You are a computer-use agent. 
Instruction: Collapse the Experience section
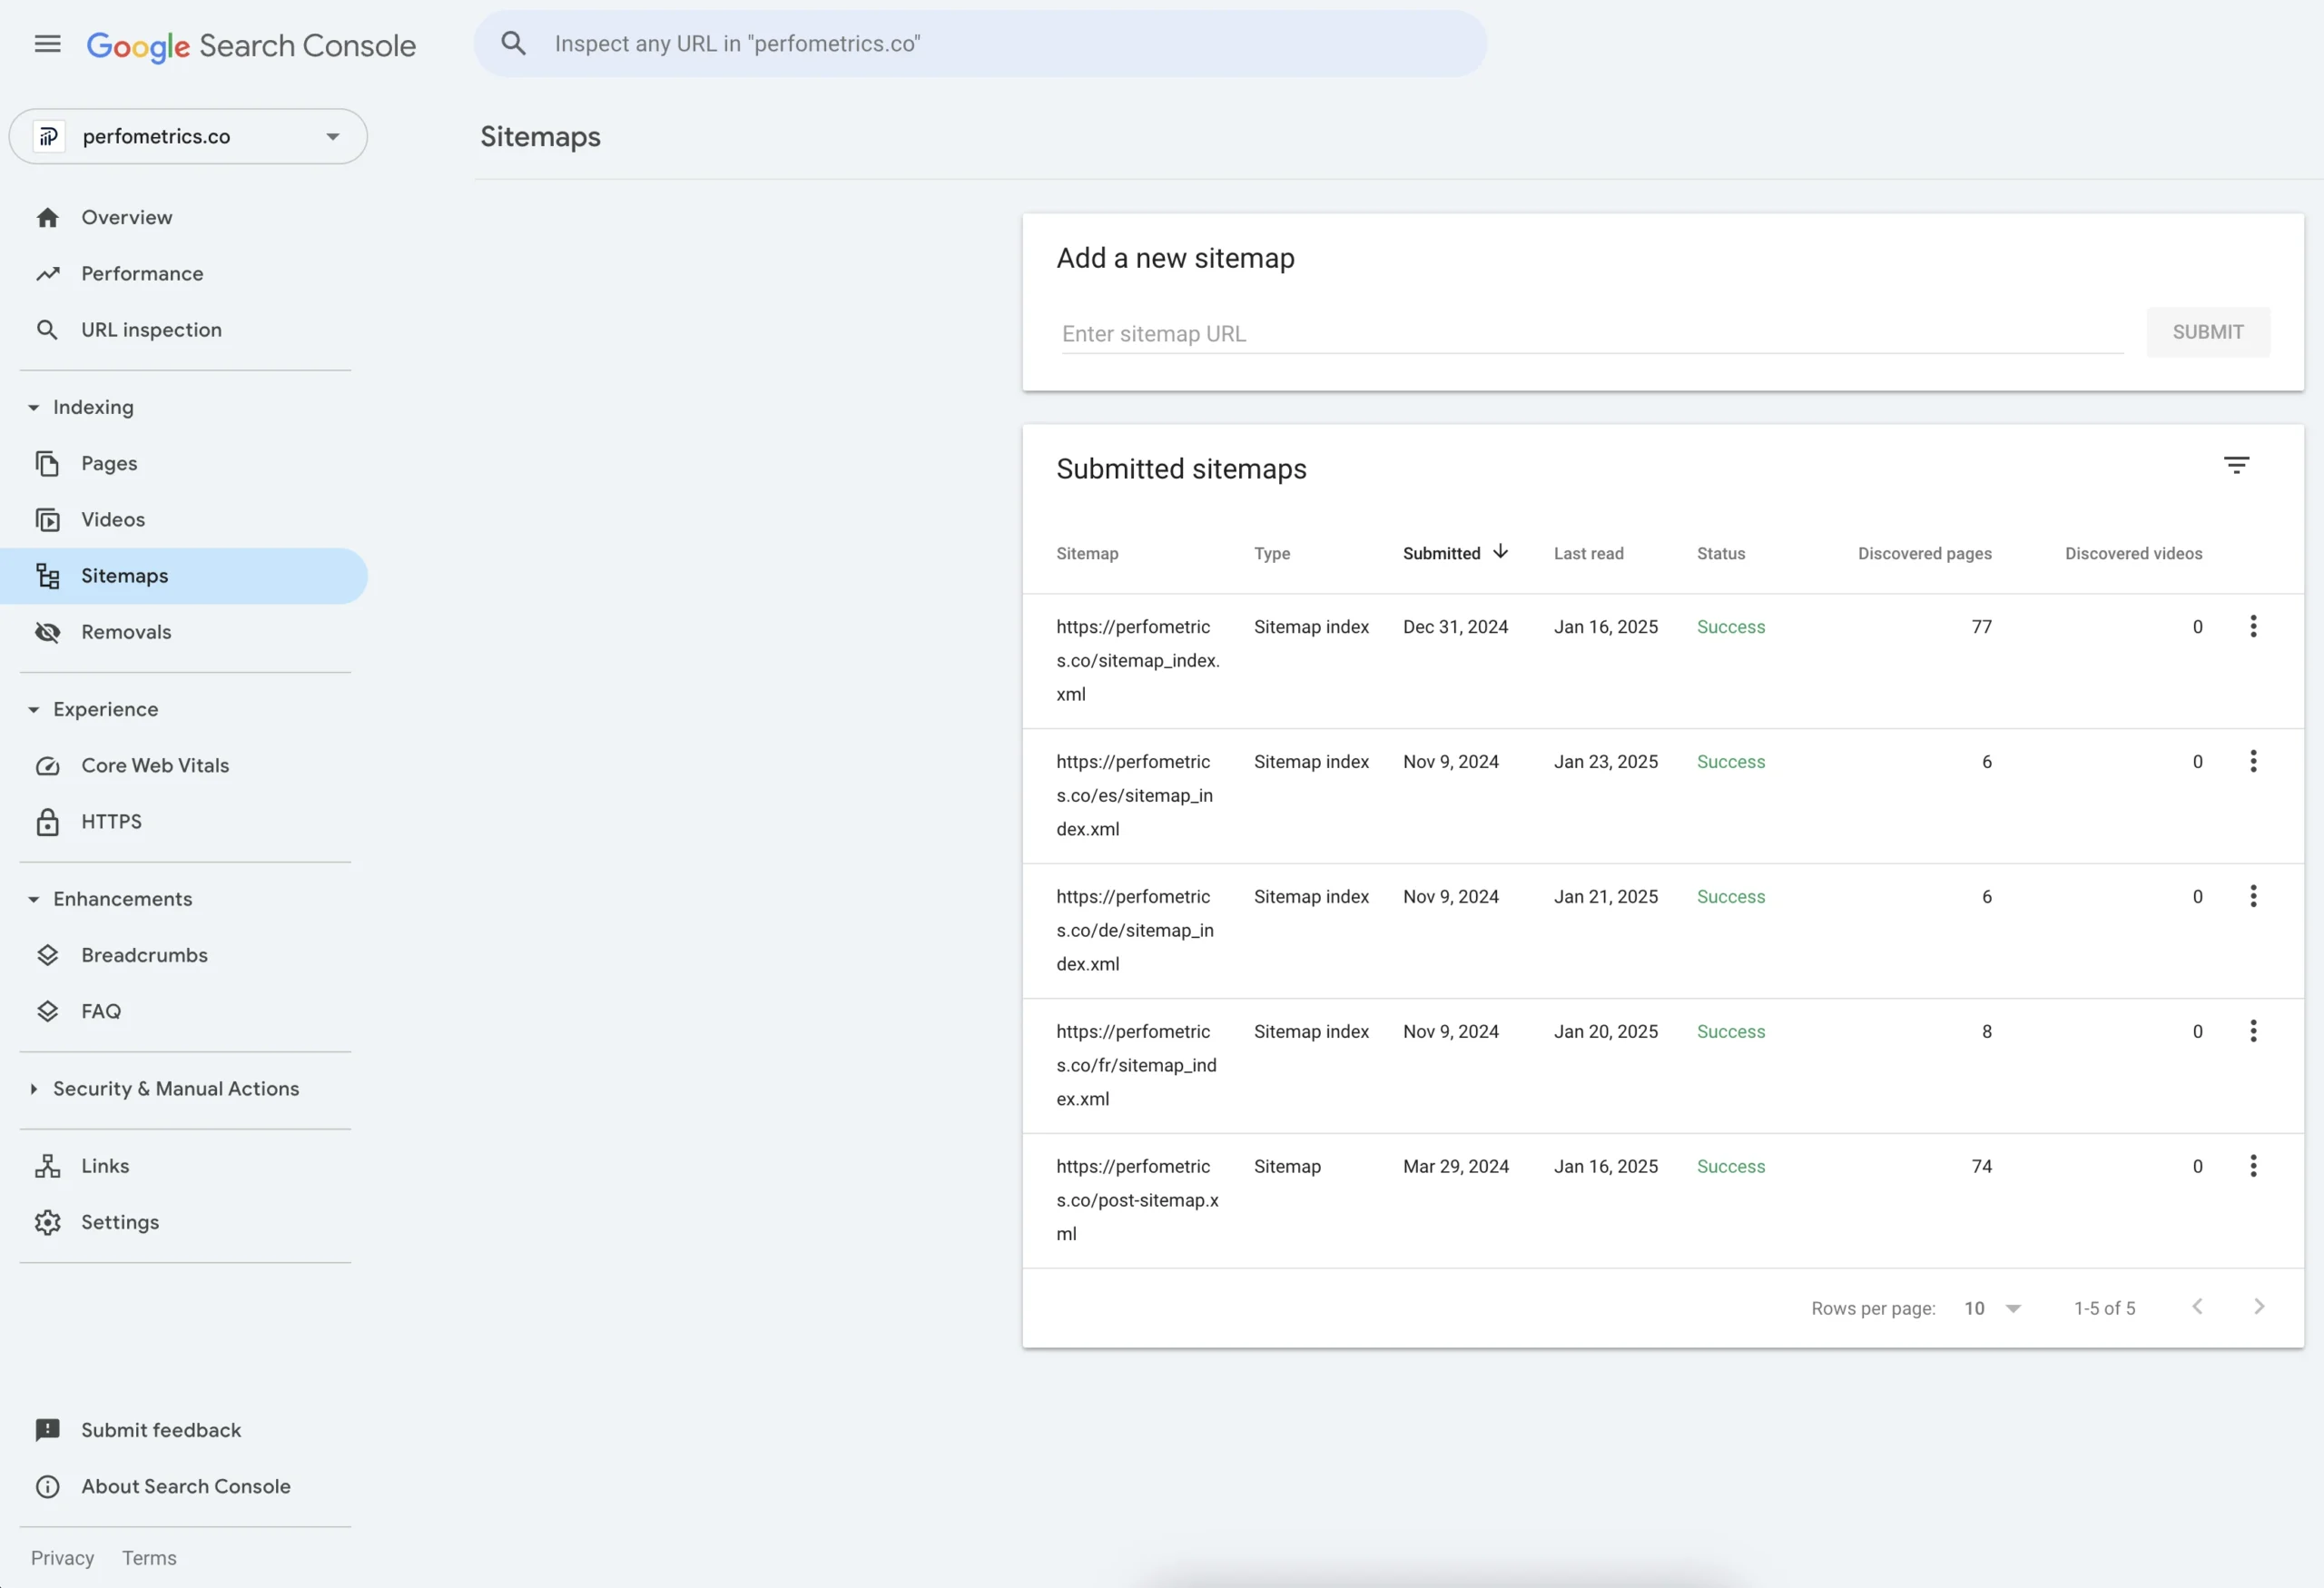[x=34, y=709]
